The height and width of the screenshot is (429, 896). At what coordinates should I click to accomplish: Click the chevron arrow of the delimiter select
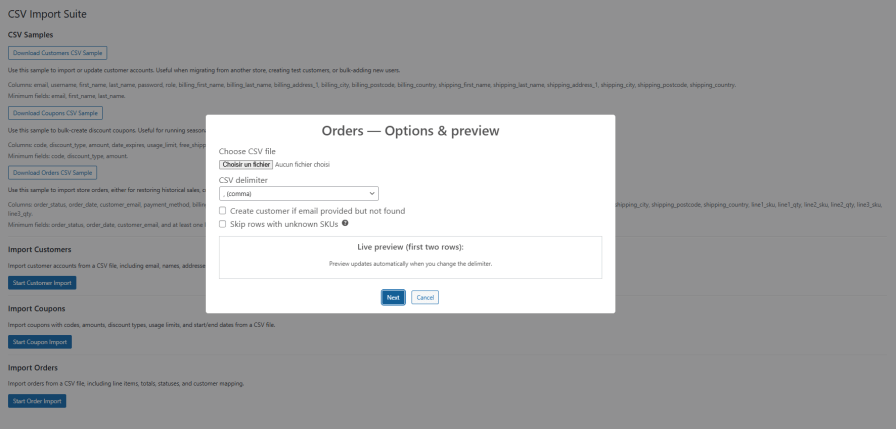[x=372, y=193]
